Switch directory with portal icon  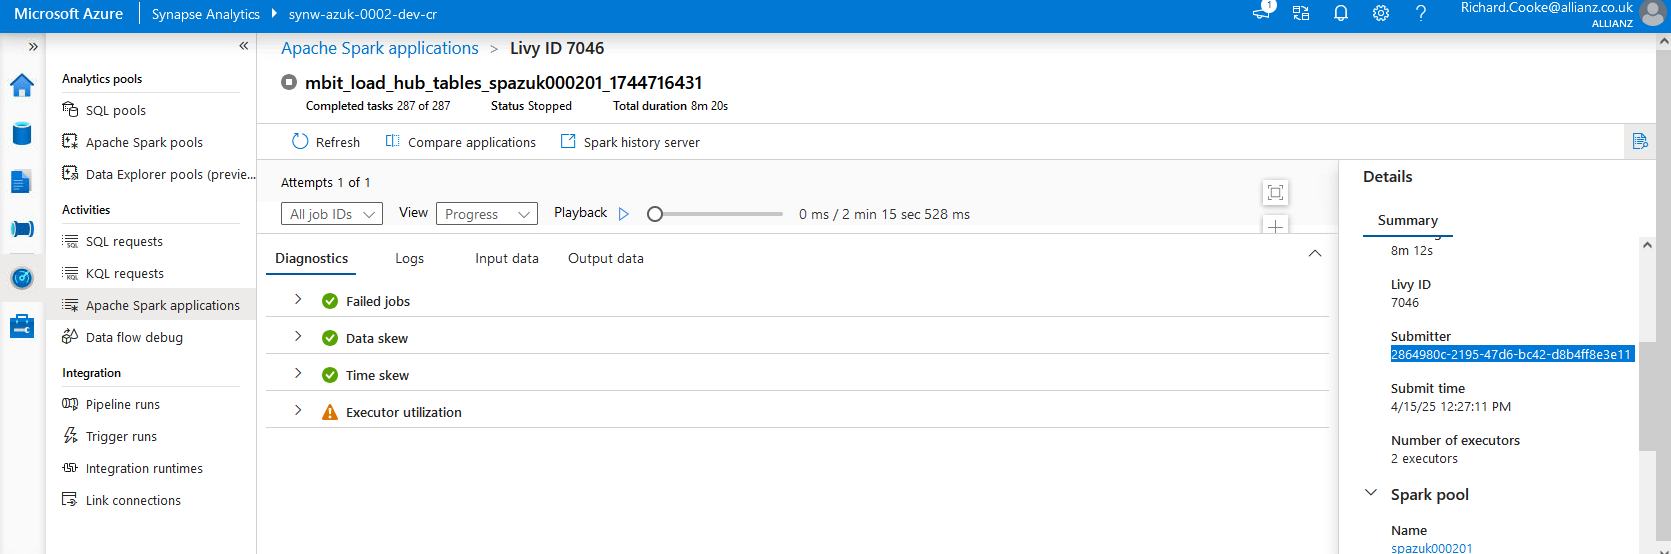point(1301,13)
